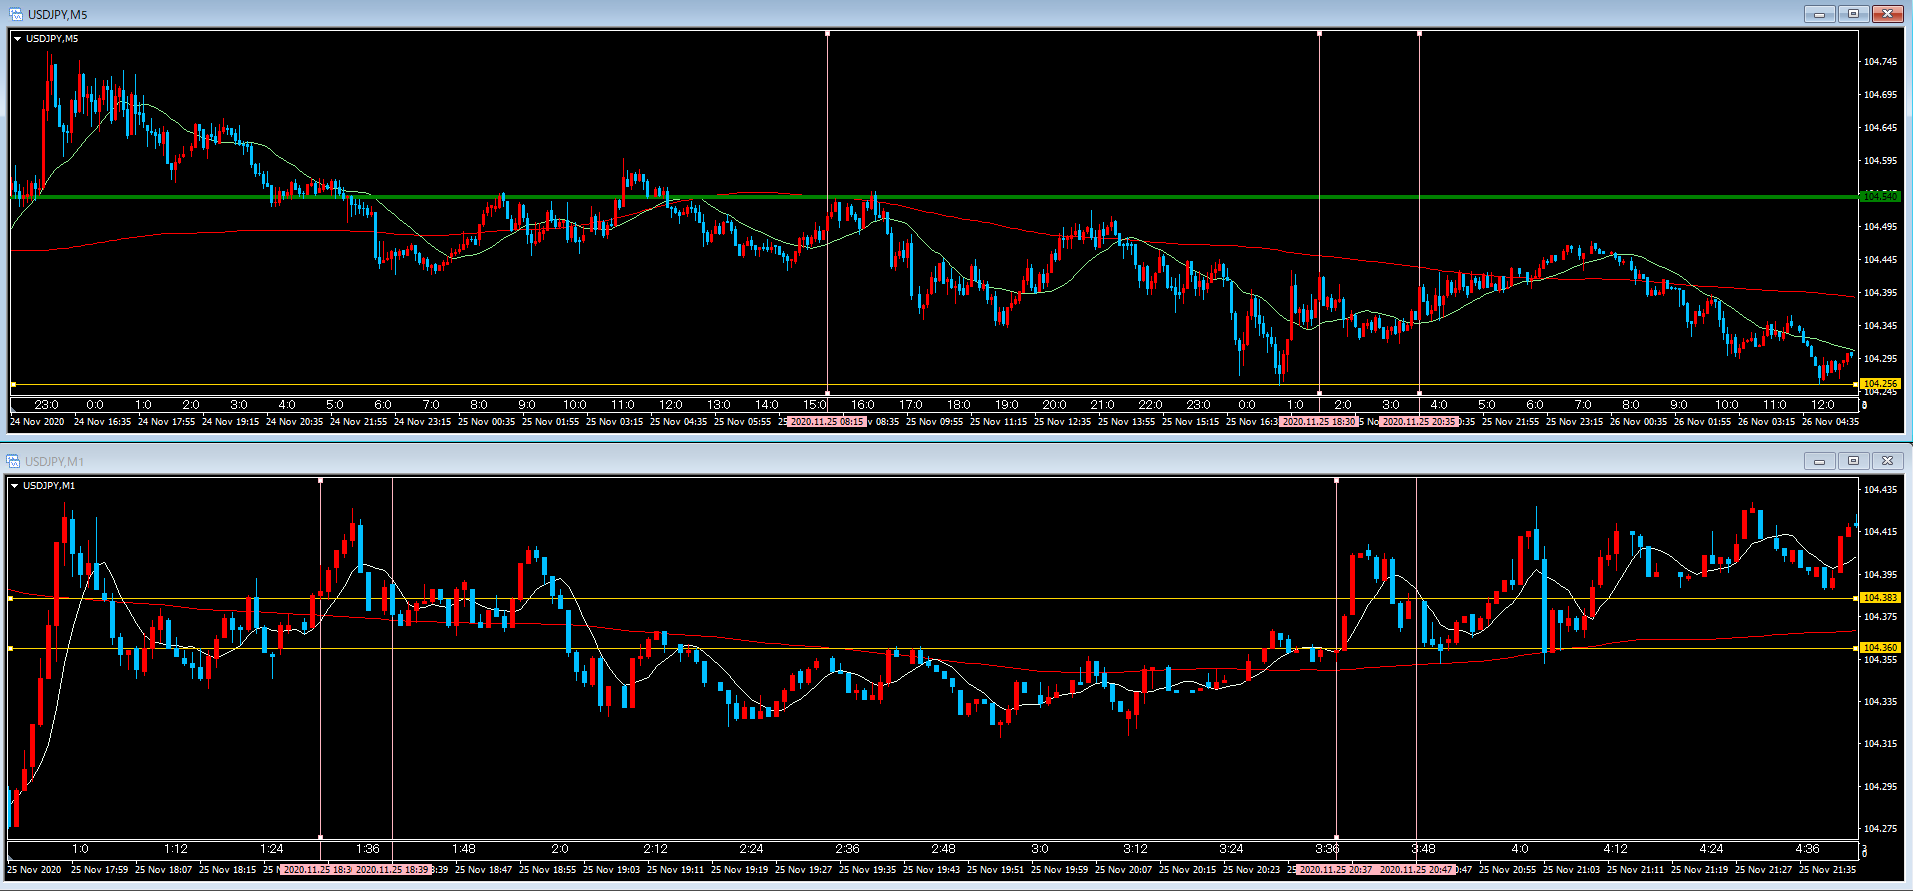Click the 104.360 horizontal line price tag

1879,648
